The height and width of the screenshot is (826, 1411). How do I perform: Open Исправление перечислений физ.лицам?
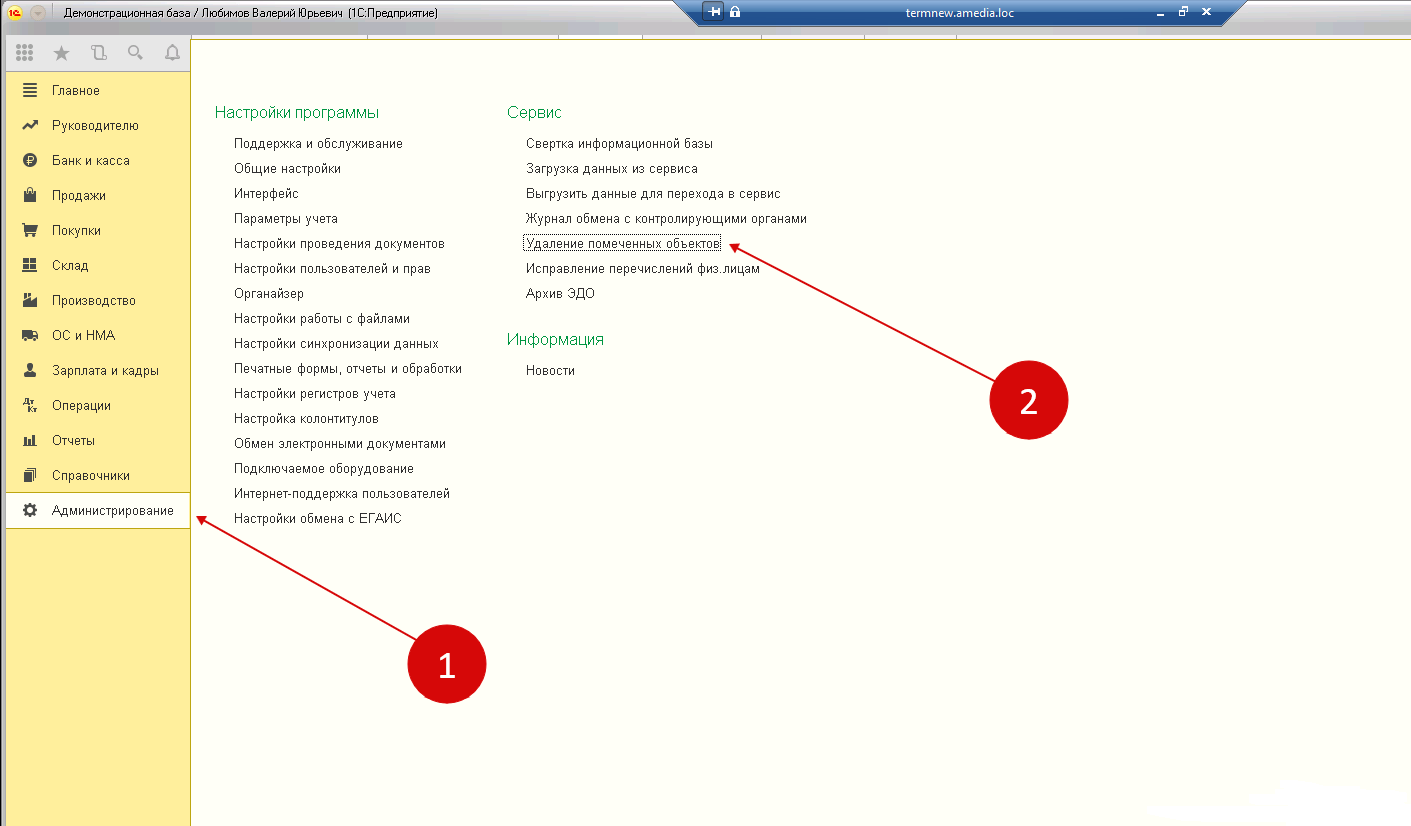[x=643, y=268]
